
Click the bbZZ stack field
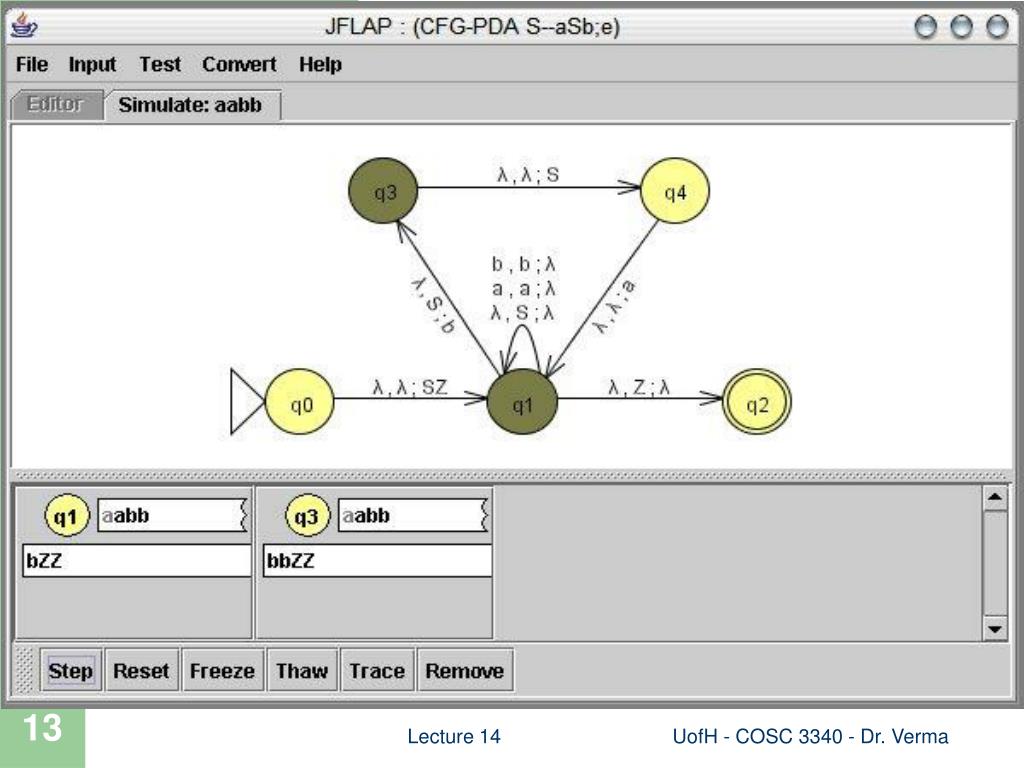[377, 560]
